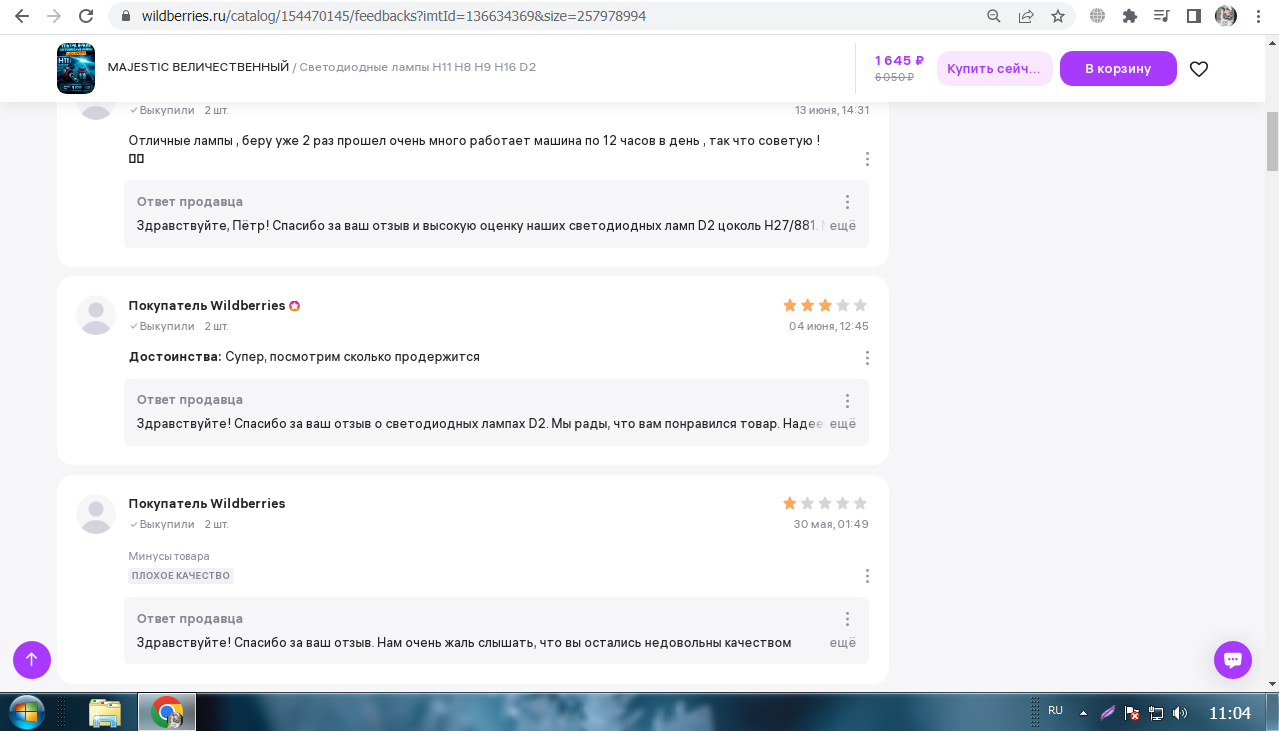Click the buyer avatar on the 1-star review

pyautogui.click(x=96, y=513)
